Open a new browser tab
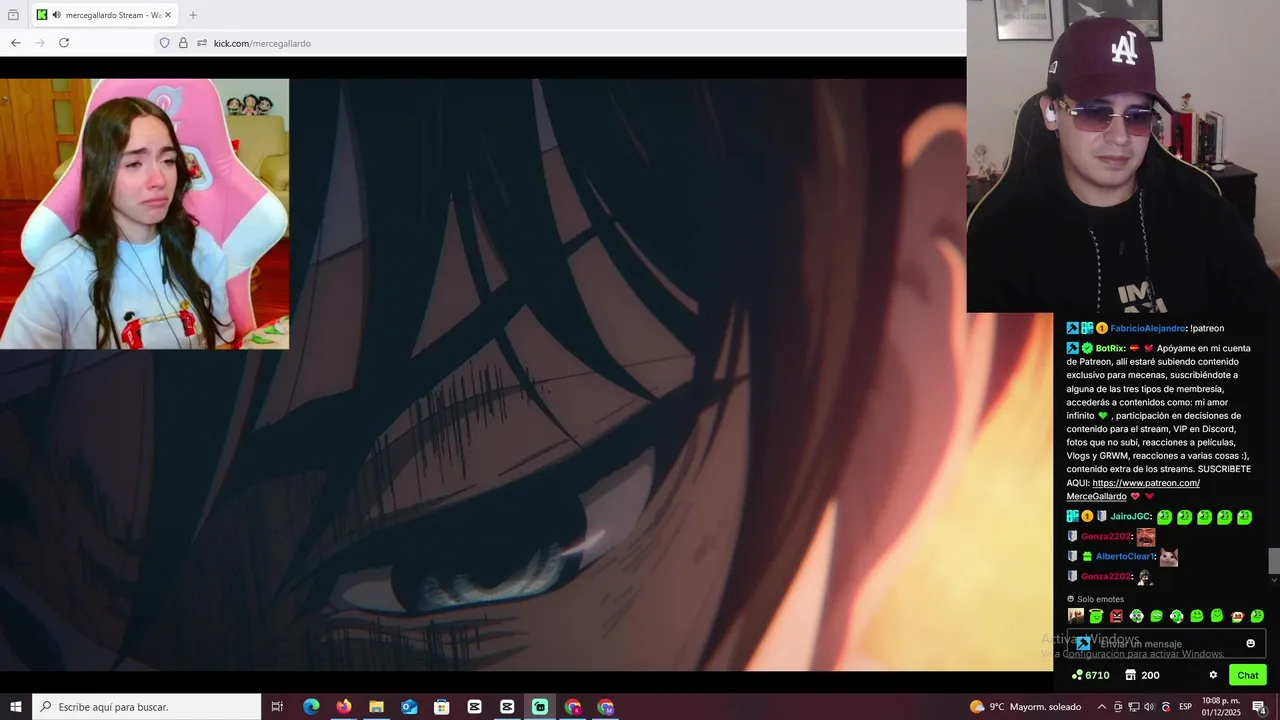Image resolution: width=1280 pixels, height=720 pixels. [x=193, y=15]
